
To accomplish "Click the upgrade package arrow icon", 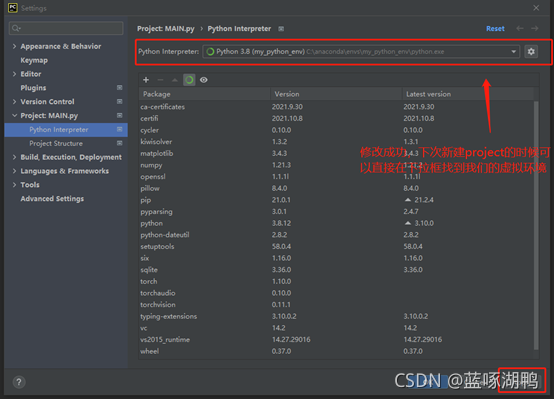I will [175, 80].
